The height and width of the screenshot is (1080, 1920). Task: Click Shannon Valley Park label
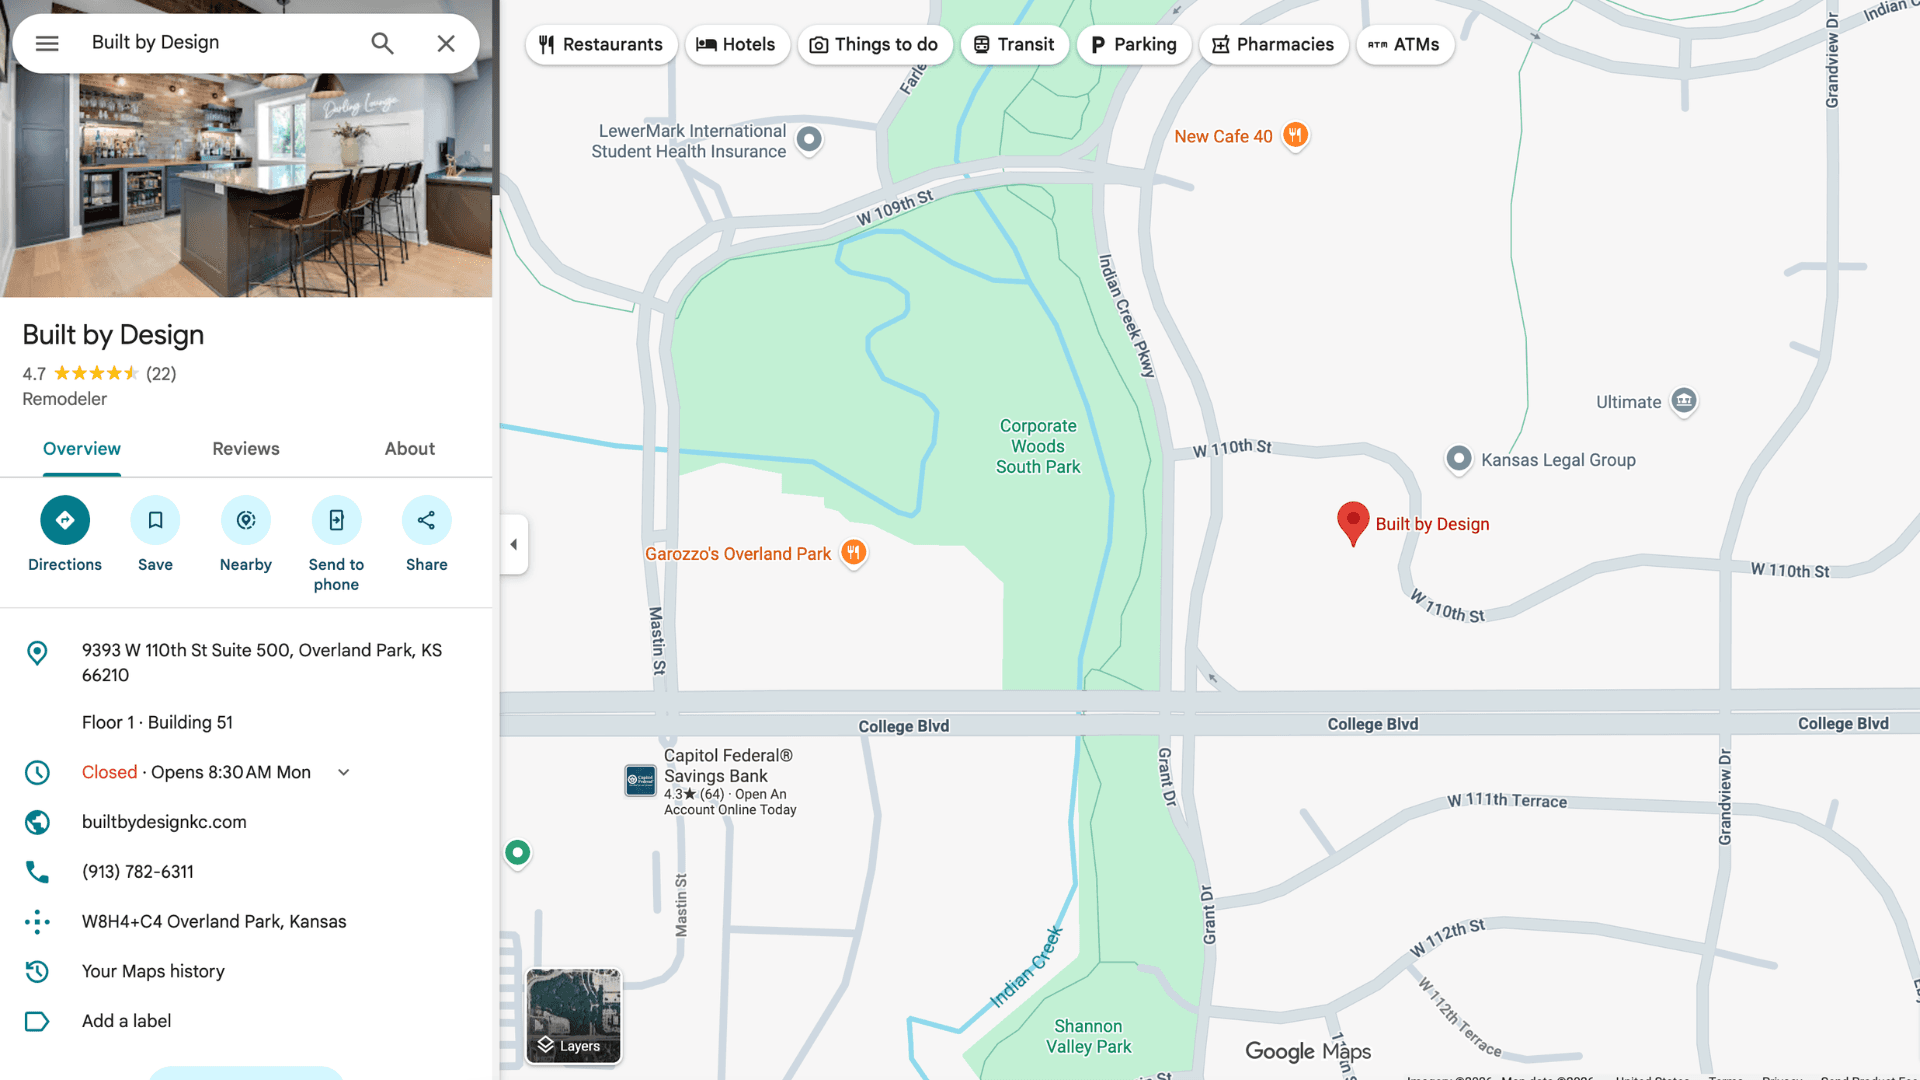tap(1088, 1036)
